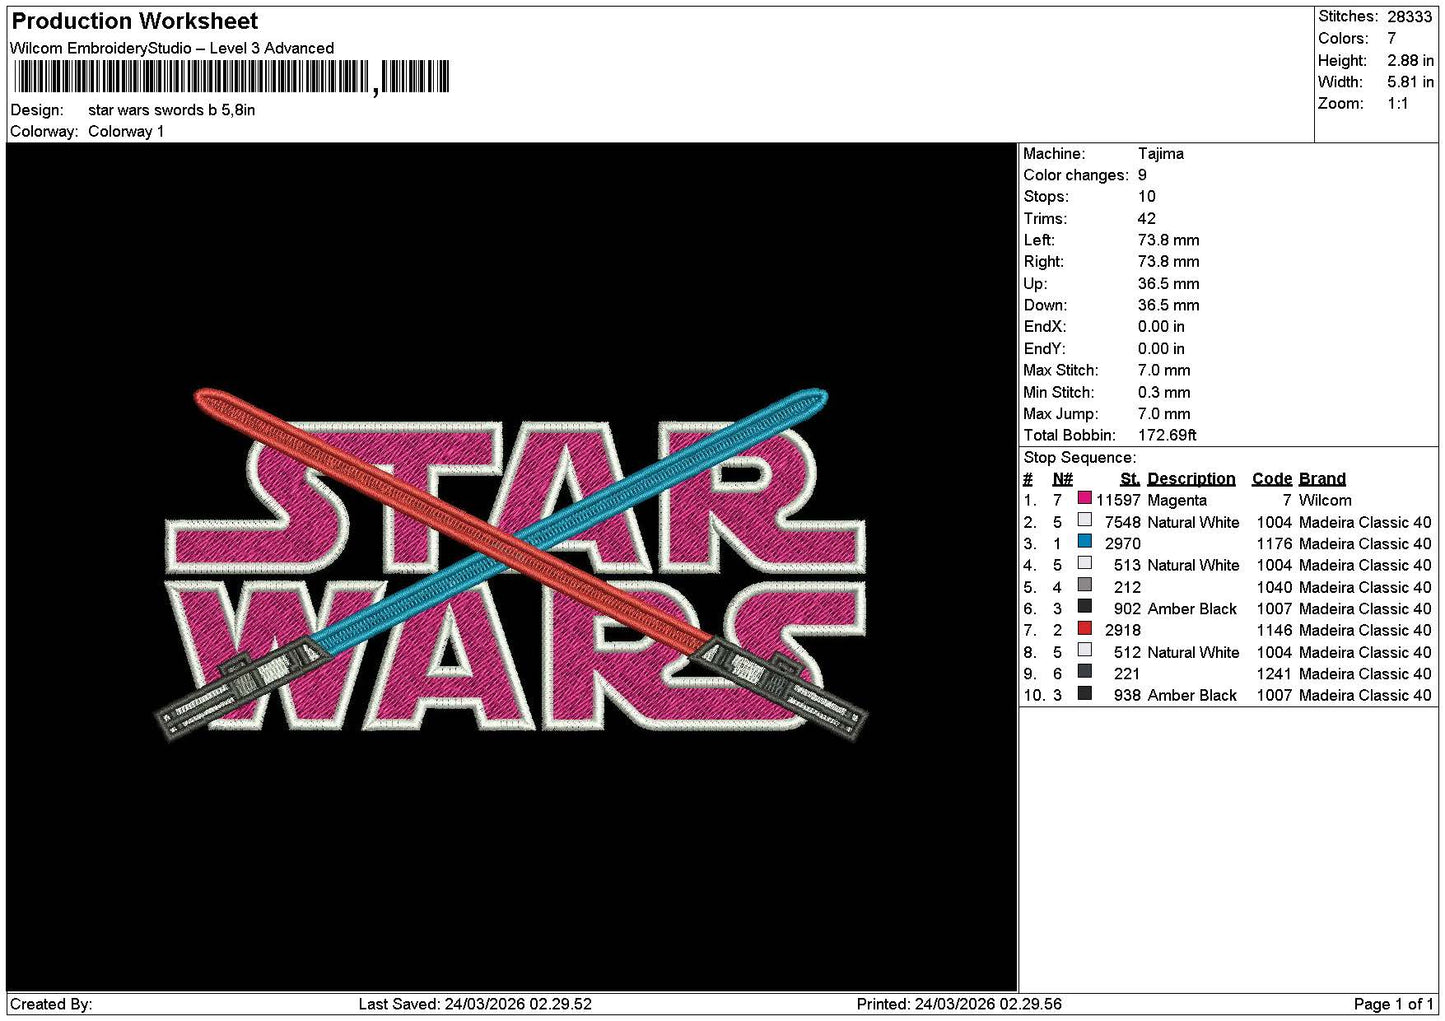The image size is (1445, 1021).
Task: Click the Max Stitch value 7.0 mm
Action: (1164, 370)
